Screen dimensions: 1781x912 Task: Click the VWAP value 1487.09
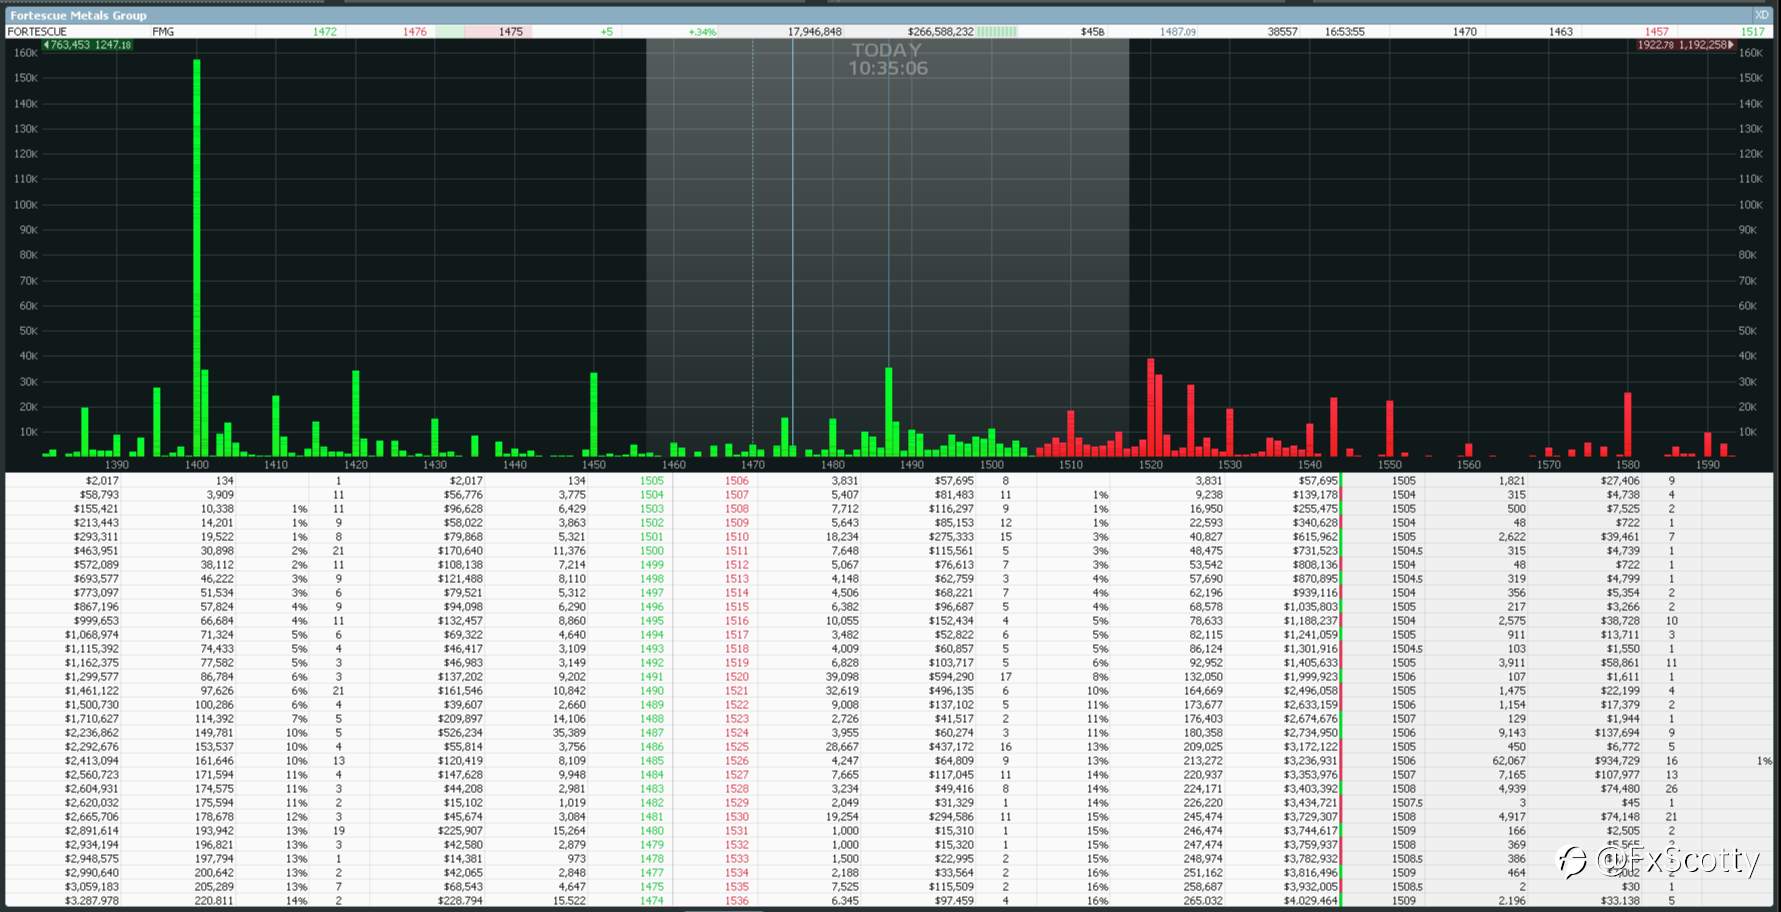pyautogui.click(x=1178, y=32)
